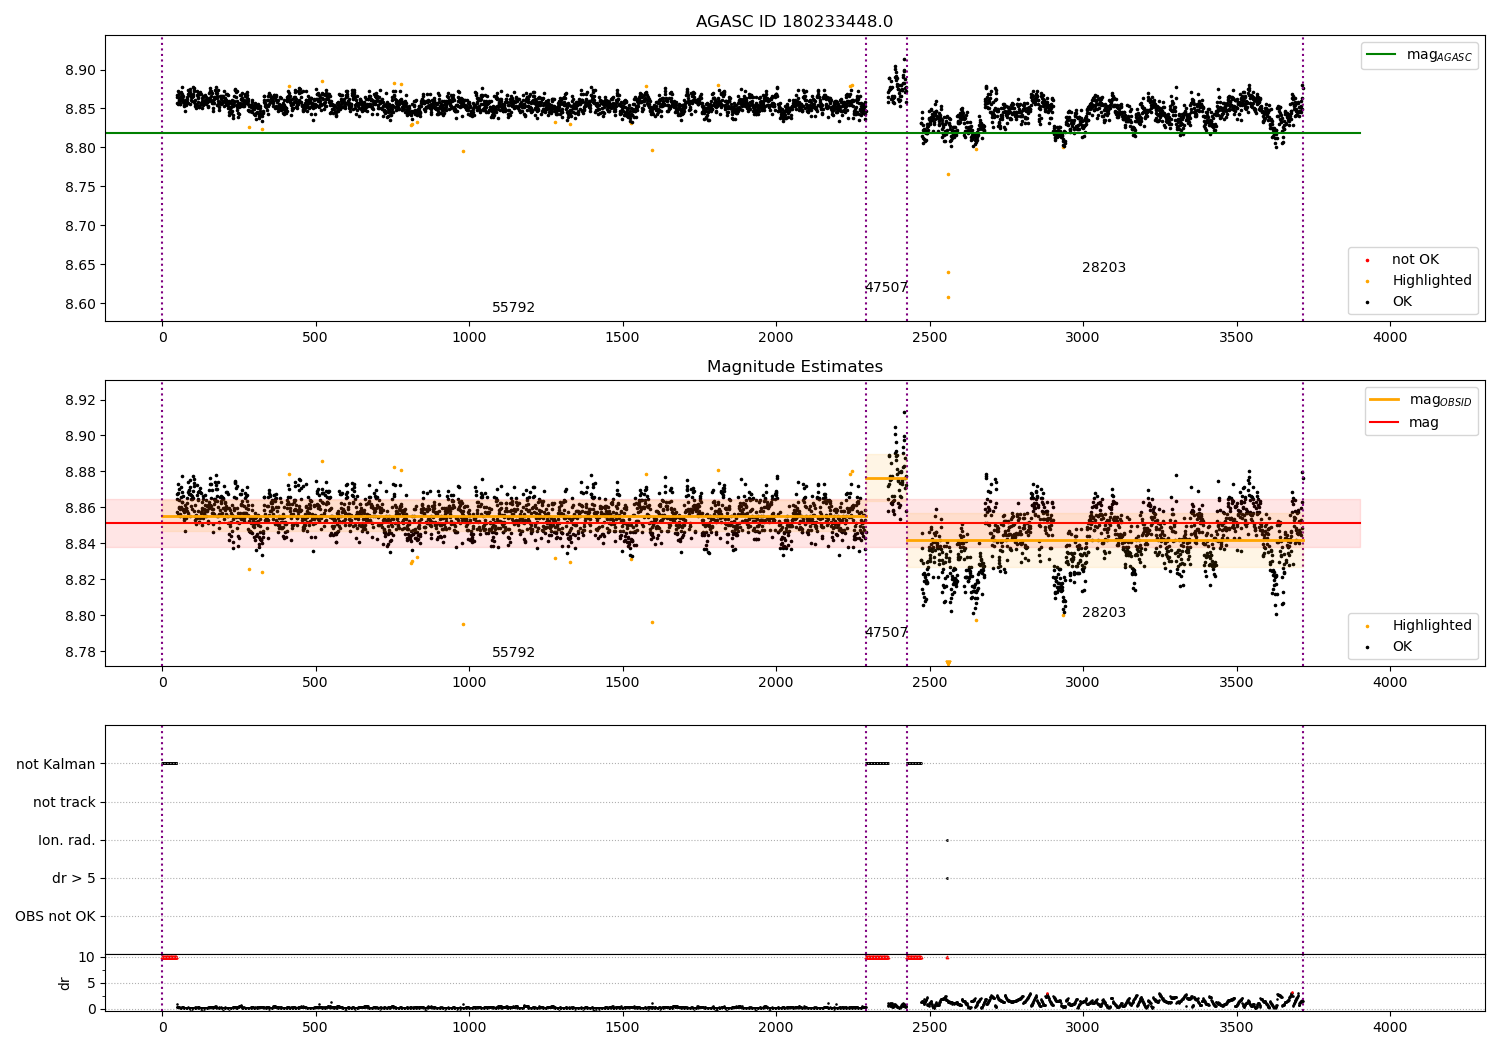The image size is (1500, 1050).
Task: Click the '5' tick on the dr axis
Action: pyautogui.click(x=91, y=983)
